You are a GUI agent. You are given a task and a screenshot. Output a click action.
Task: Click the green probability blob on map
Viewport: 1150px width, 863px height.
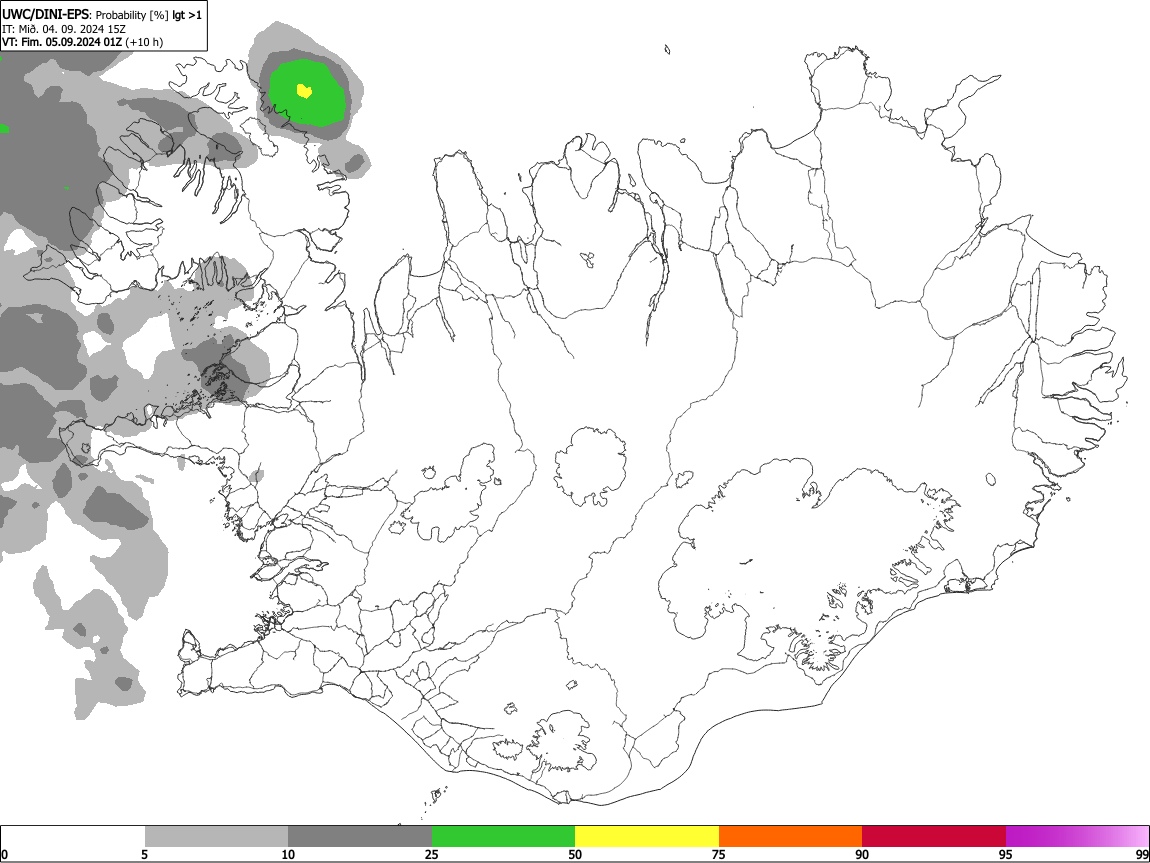(x=308, y=93)
